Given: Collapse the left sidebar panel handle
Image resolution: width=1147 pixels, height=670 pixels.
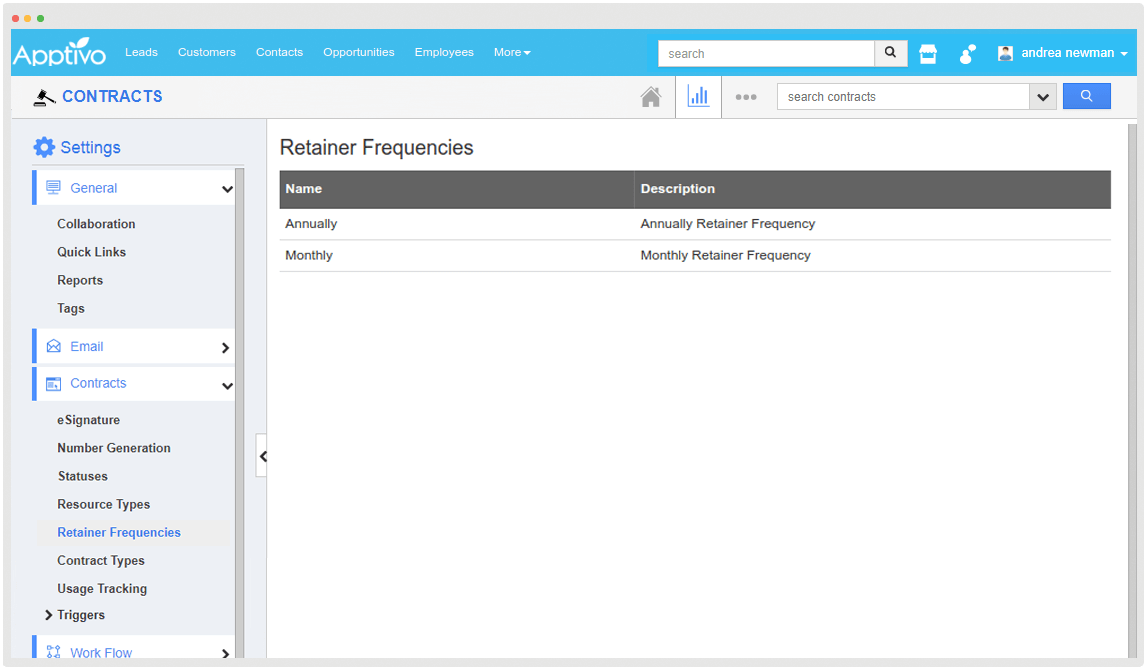Looking at the screenshot, I should [262, 456].
